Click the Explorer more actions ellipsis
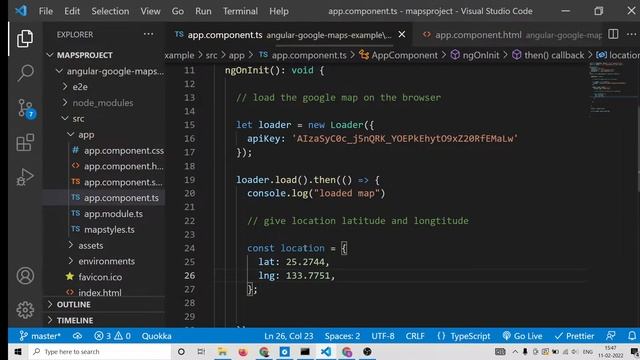 pos(149,34)
